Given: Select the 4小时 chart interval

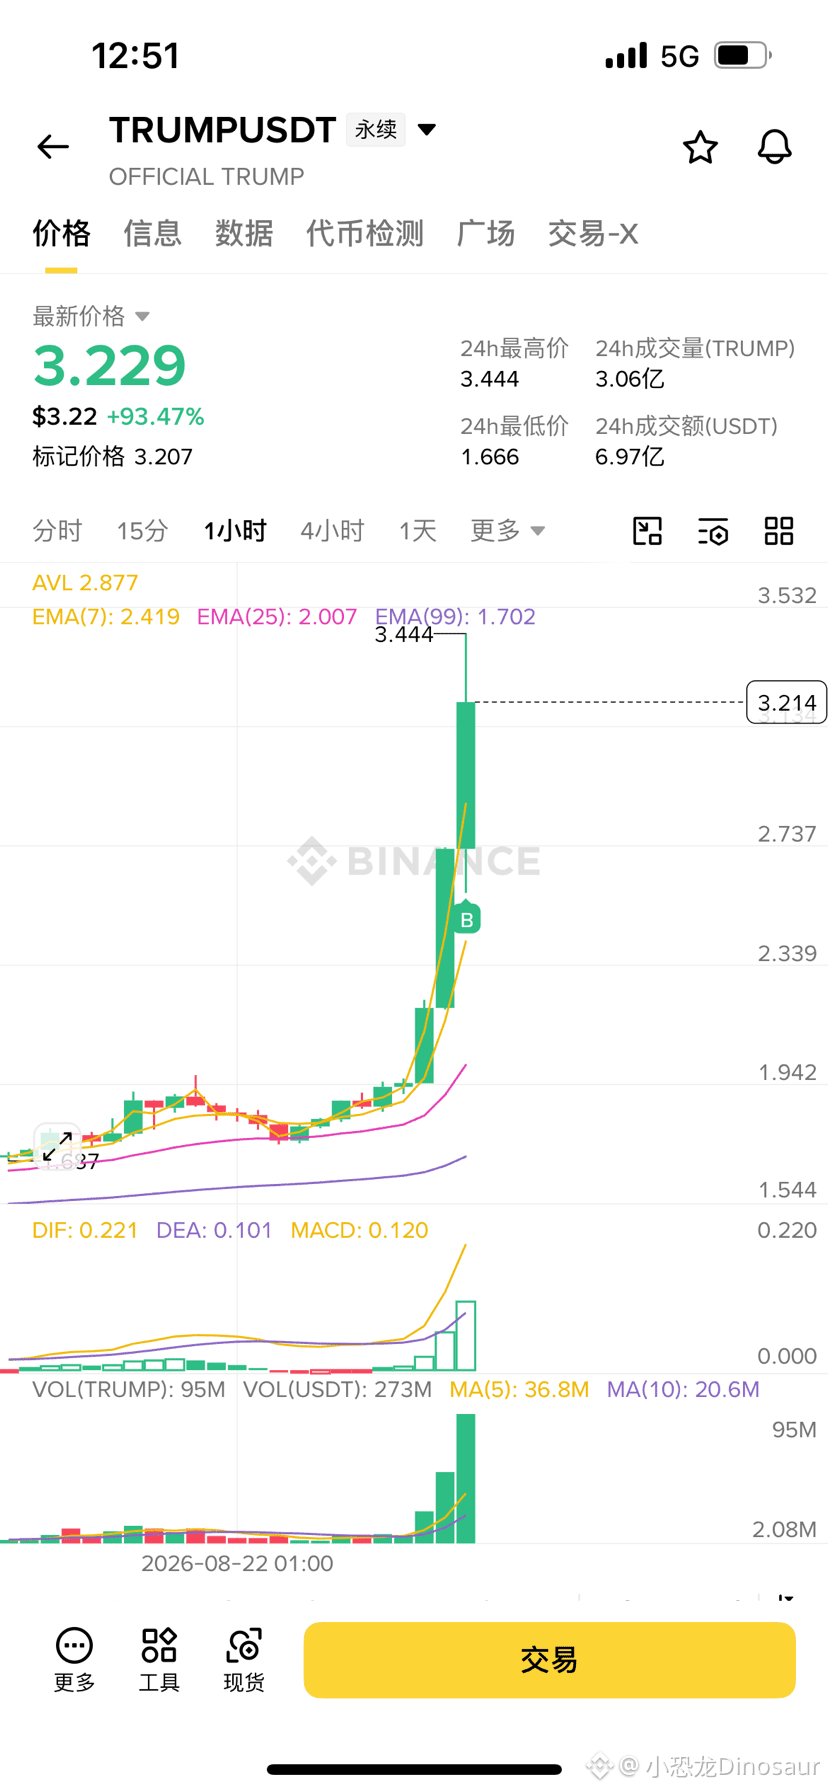Looking at the screenshot, I should [x=332, y=530].
